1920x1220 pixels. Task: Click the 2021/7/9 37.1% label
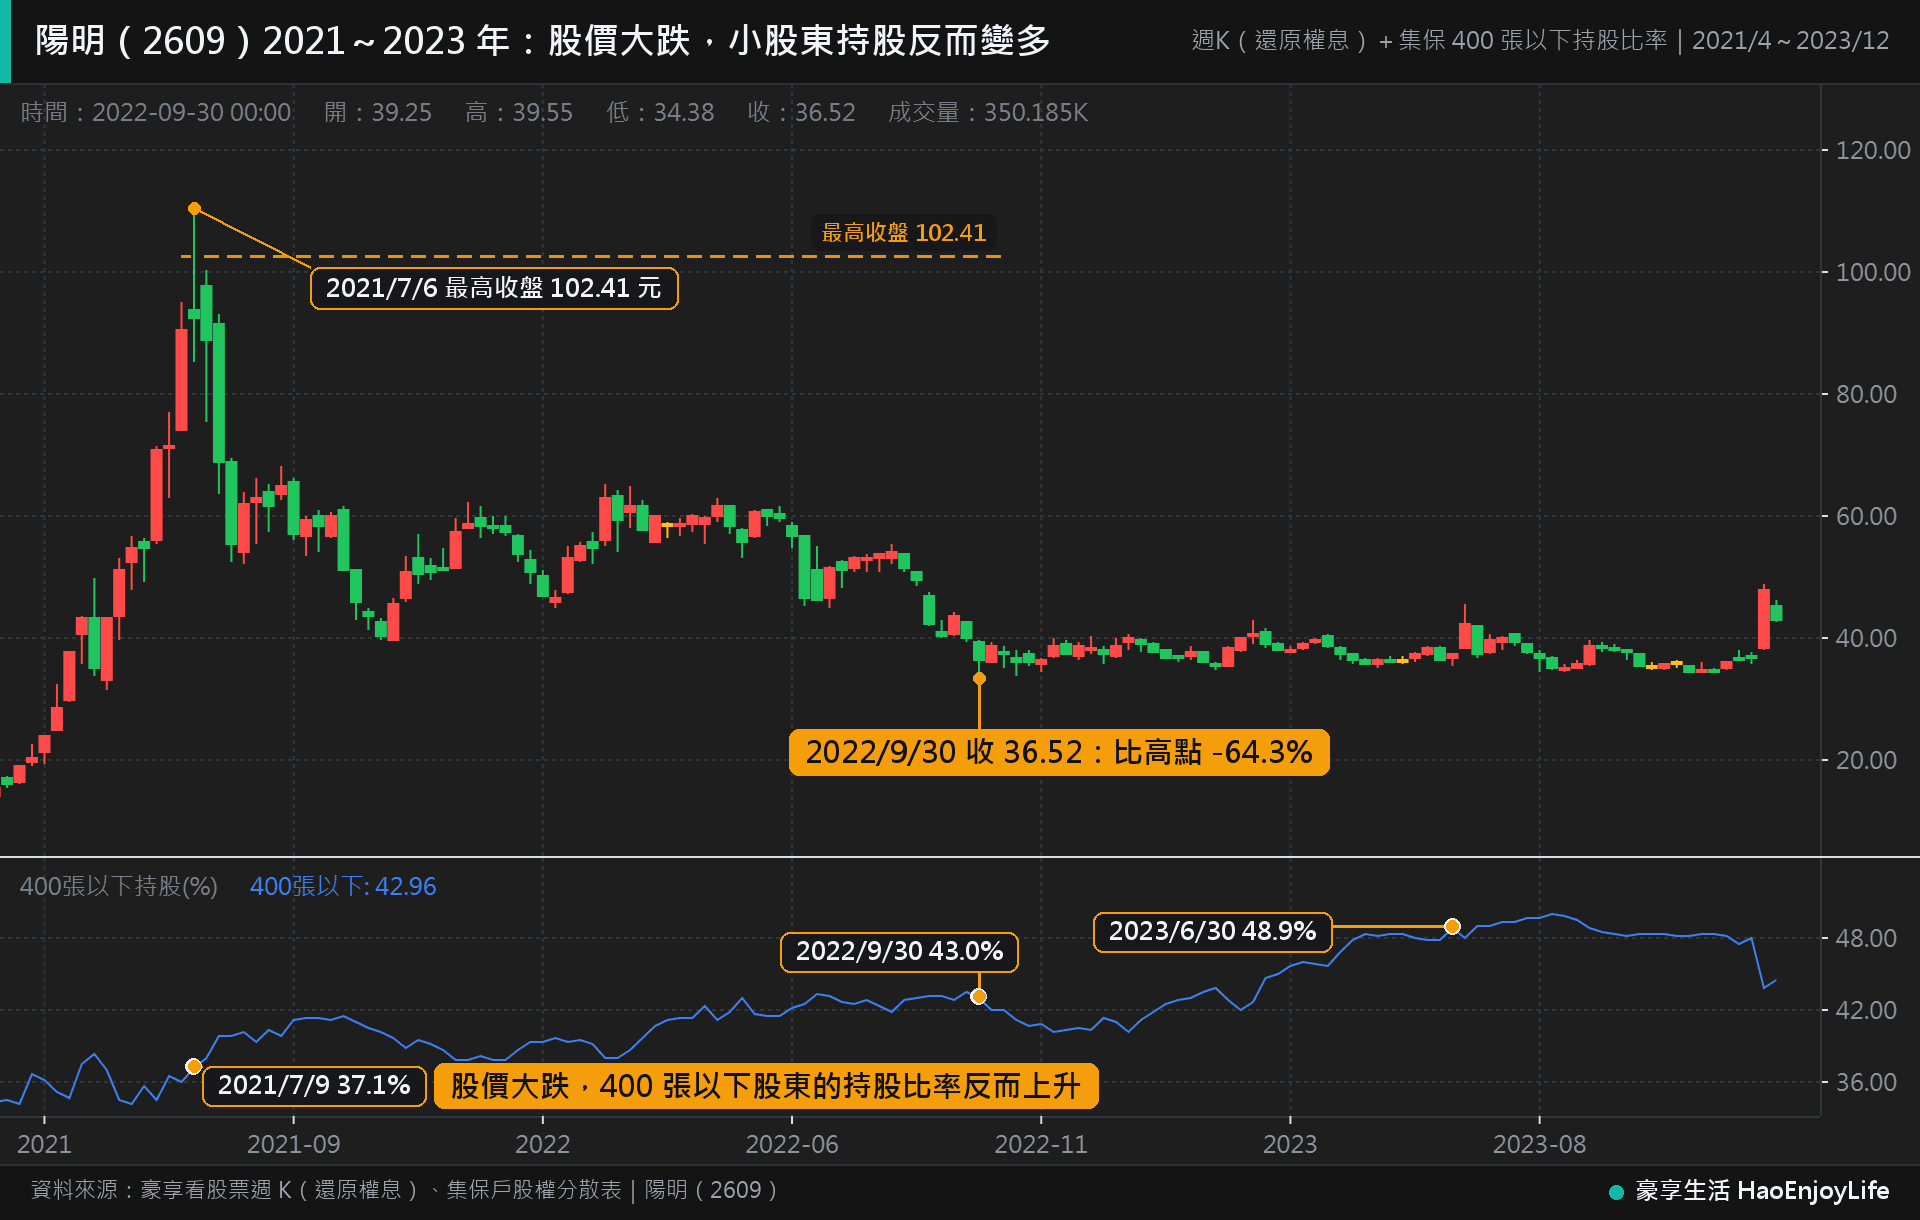[x=314, y=1085]
